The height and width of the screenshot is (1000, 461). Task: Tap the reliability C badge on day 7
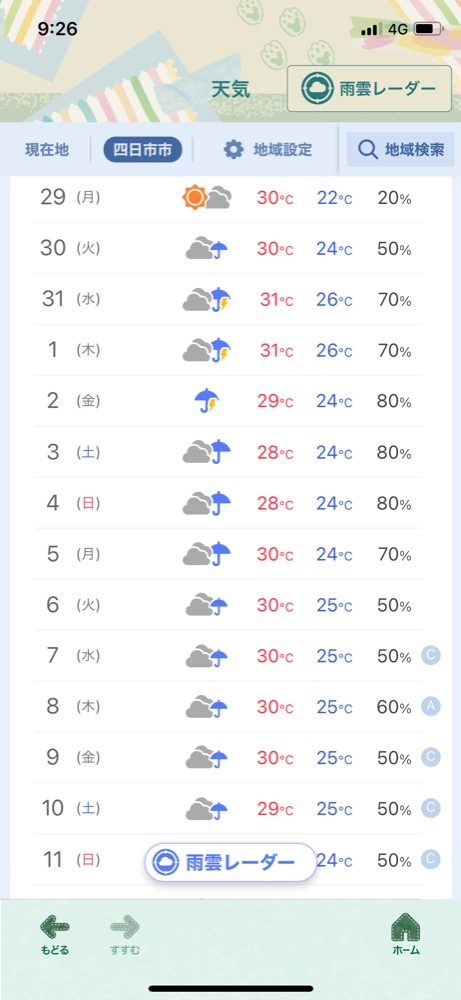tap(431, 655)
